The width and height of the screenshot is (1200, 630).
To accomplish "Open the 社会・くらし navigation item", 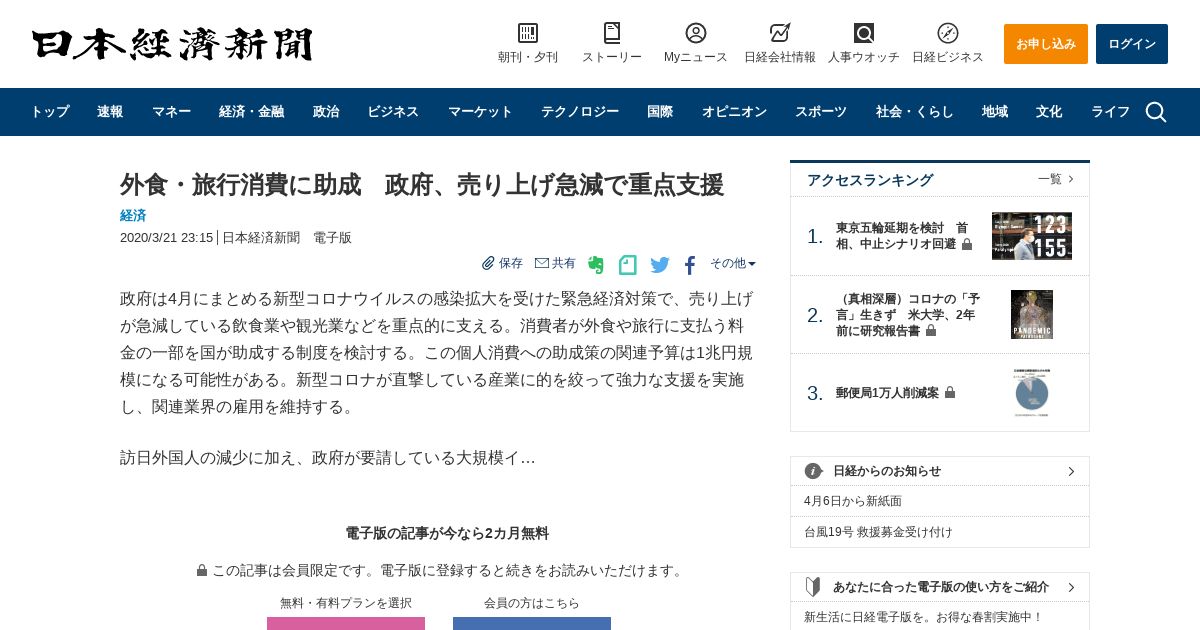I will point(915,112).
